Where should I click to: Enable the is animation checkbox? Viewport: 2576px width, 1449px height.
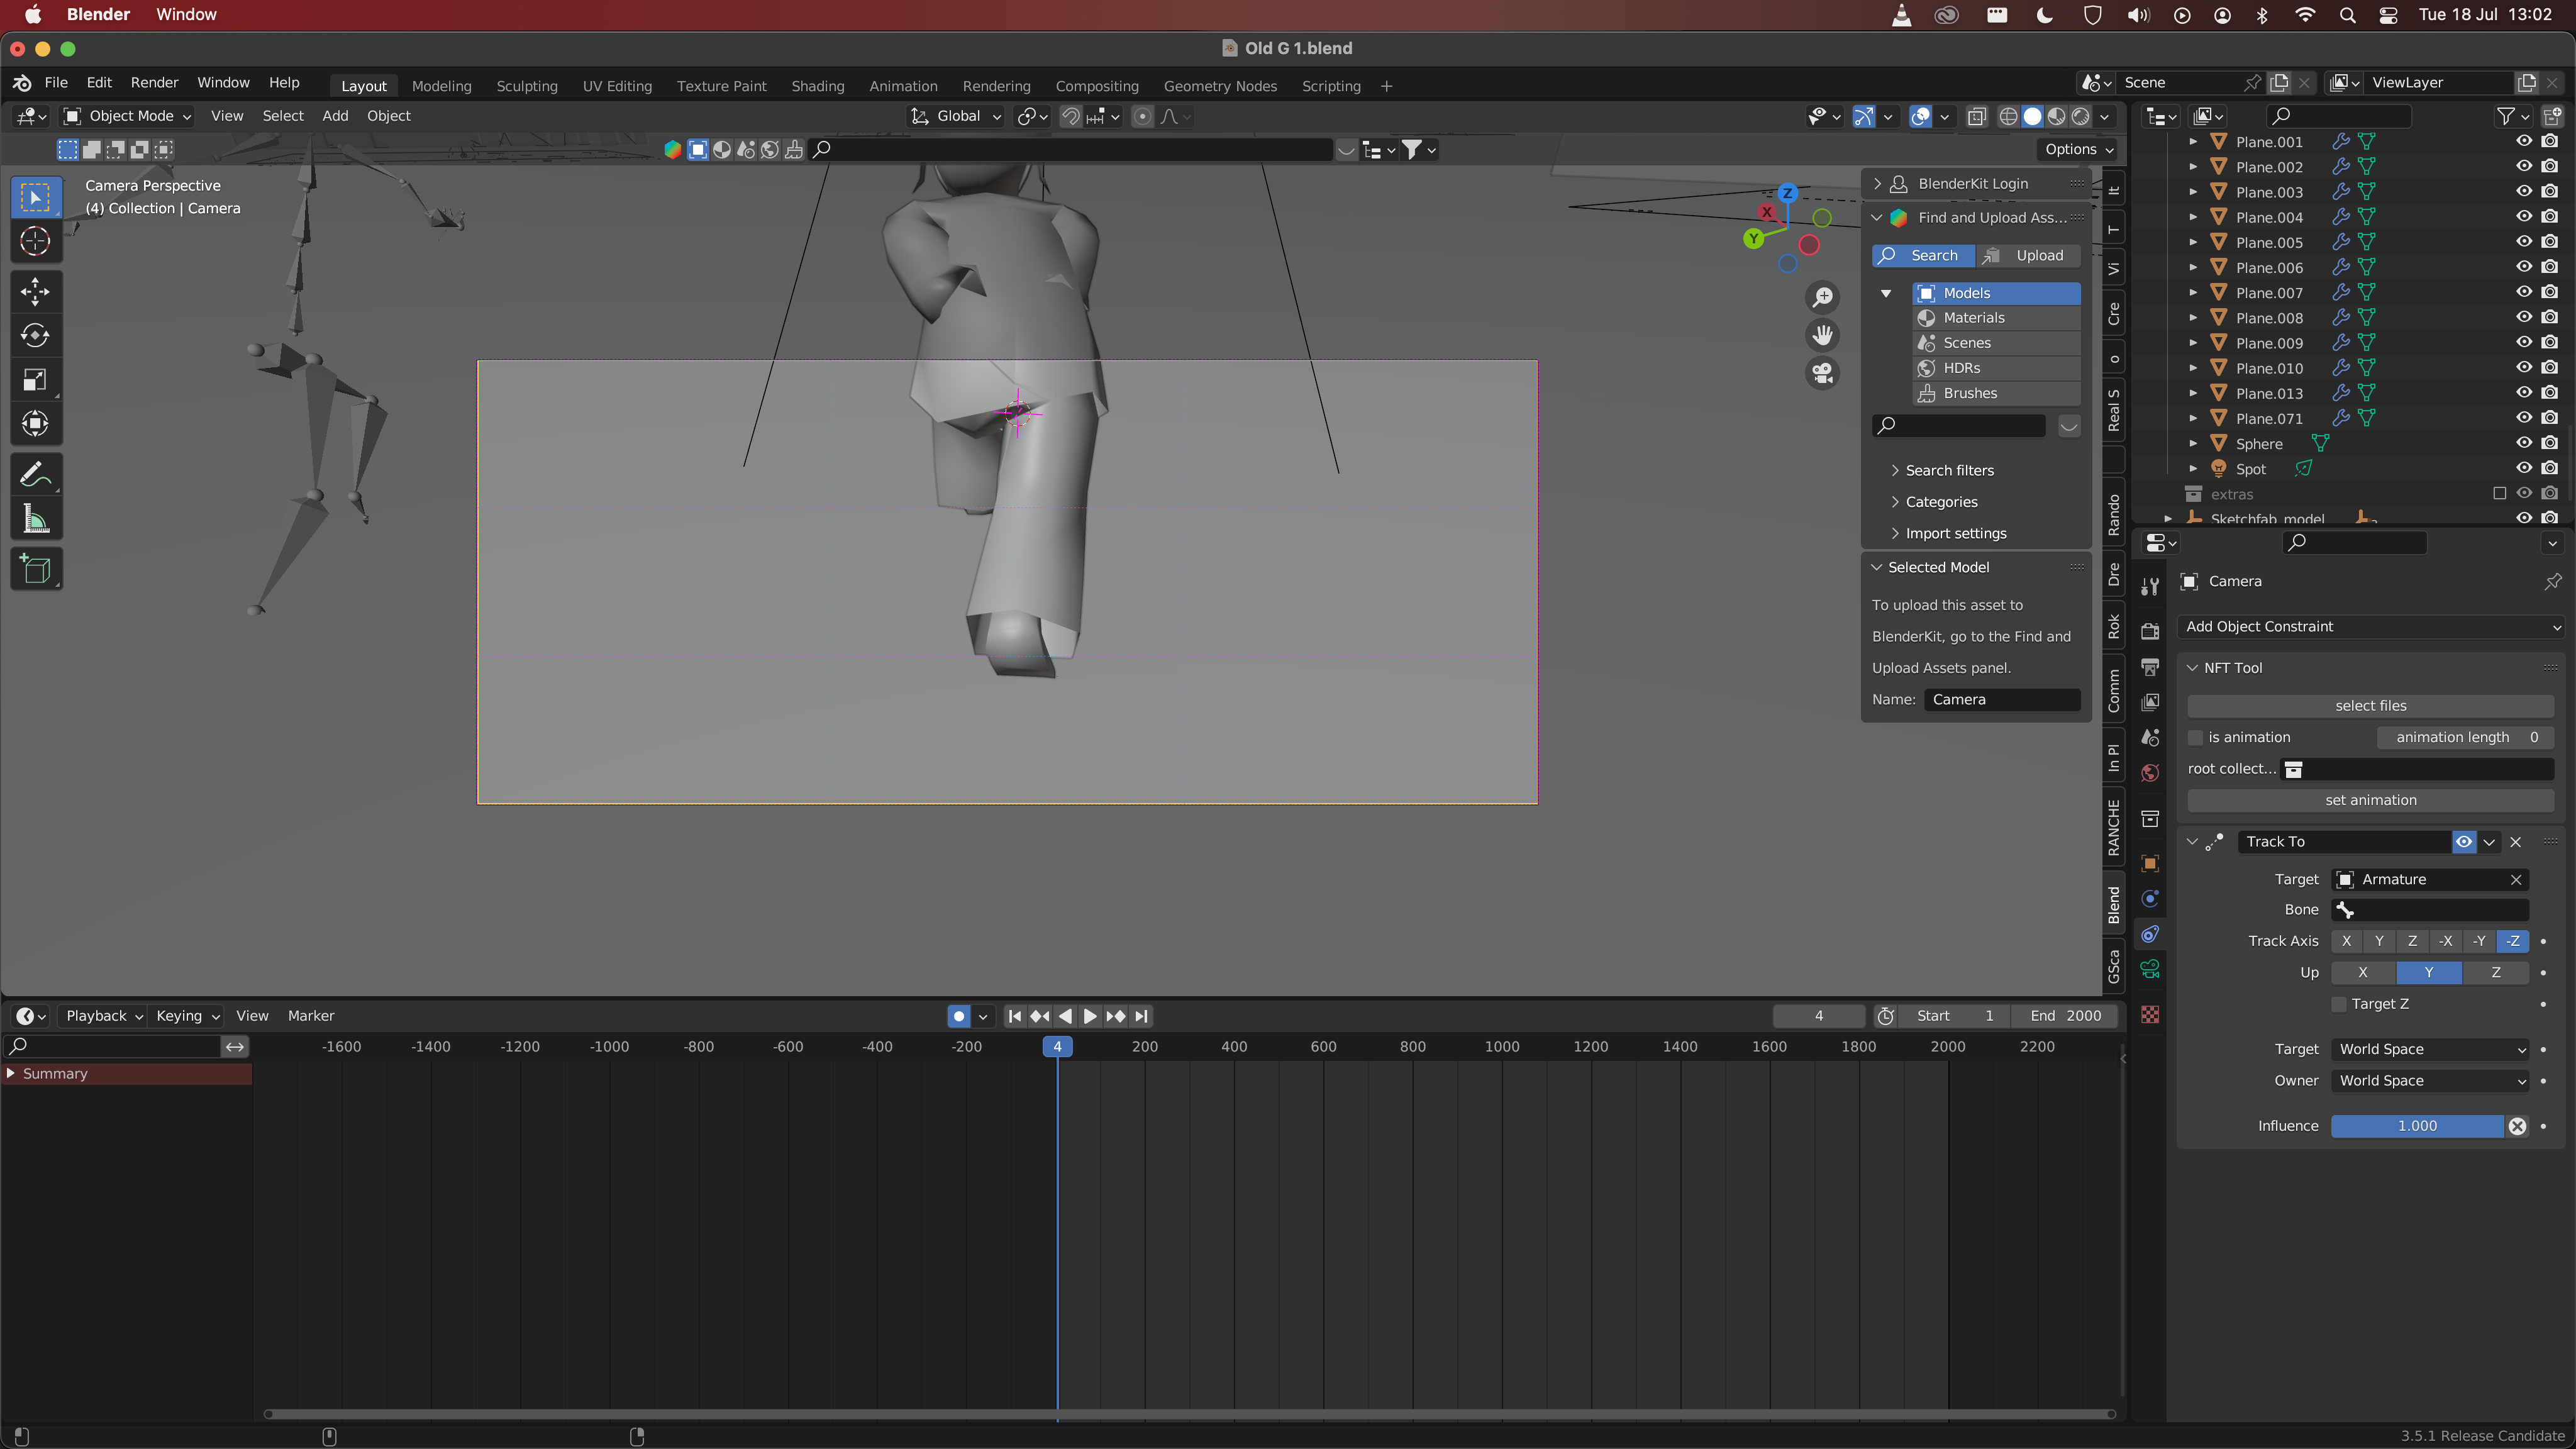2196,737
